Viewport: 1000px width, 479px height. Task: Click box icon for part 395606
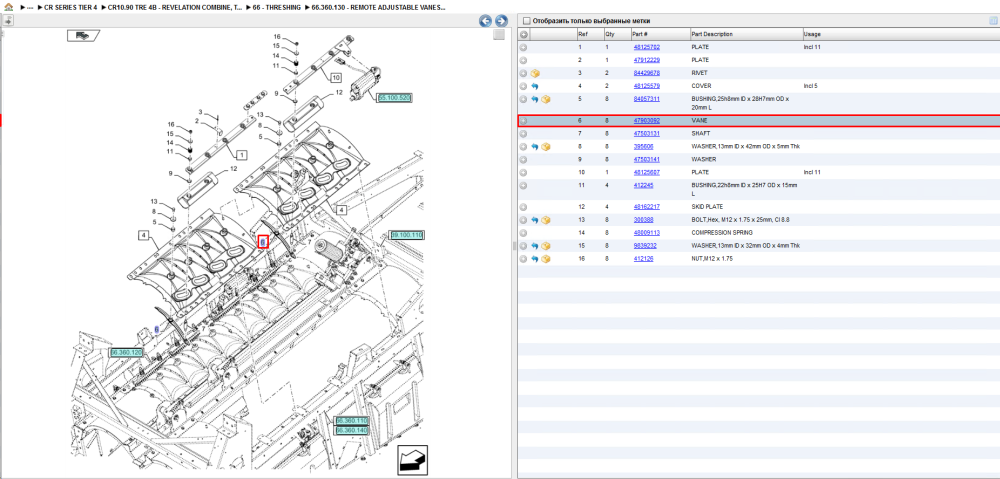click(x=546, y=146)
